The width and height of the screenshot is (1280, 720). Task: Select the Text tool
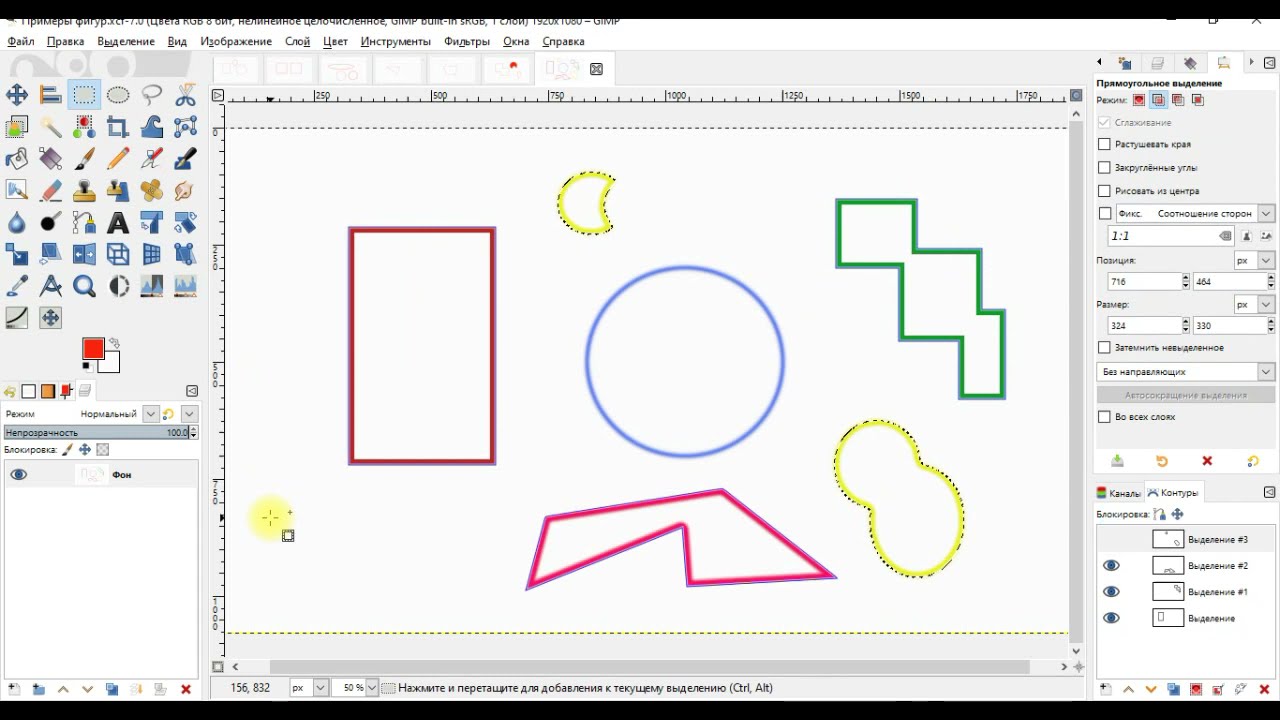click(x=117, y=222)
